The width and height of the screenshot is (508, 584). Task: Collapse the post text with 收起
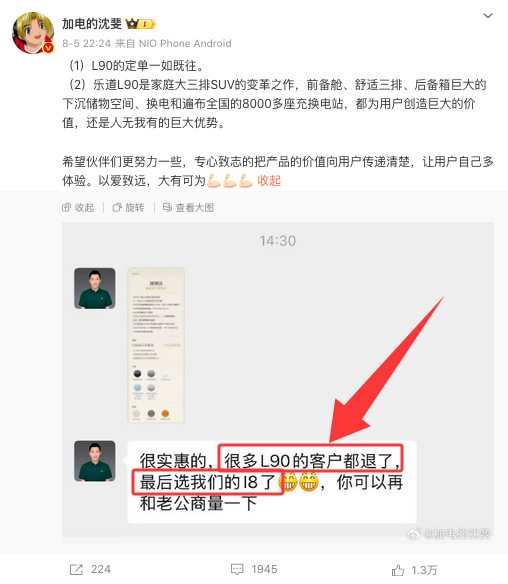point(269,181)
